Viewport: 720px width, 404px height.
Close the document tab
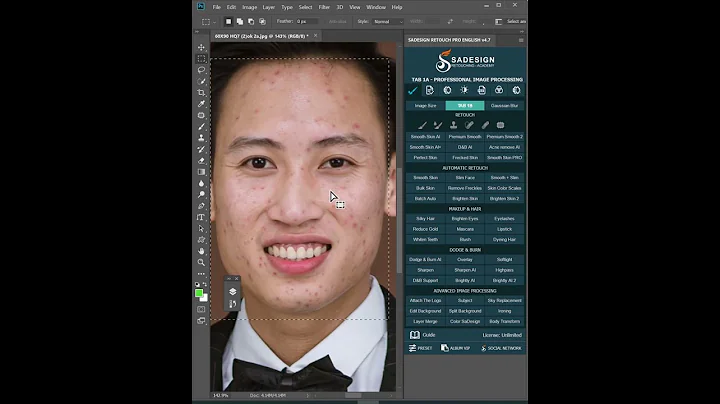pos(315,36)
